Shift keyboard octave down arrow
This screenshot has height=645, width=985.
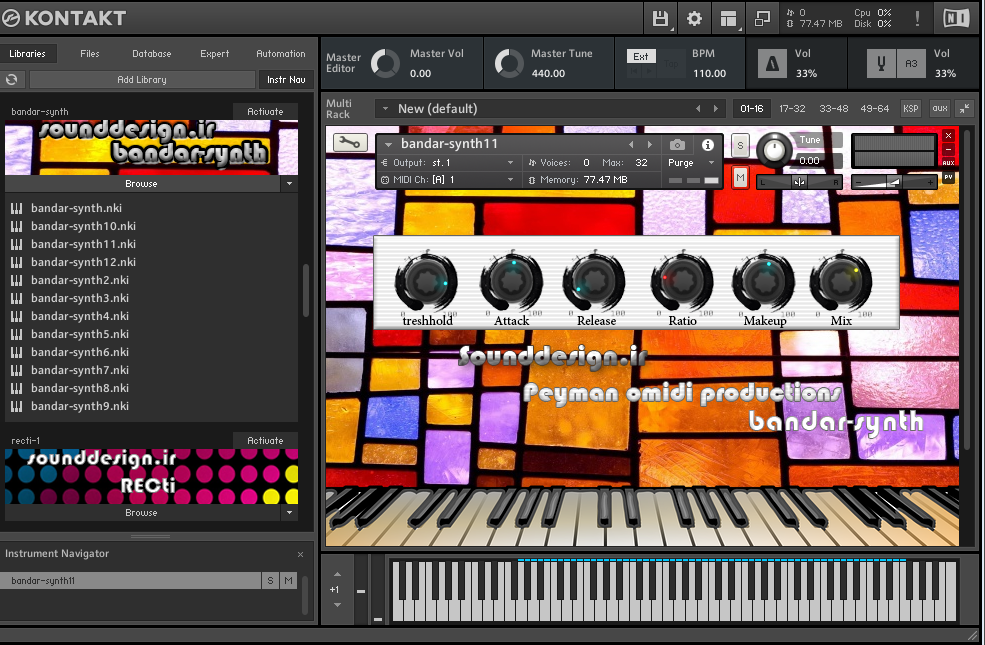[337, 605]
